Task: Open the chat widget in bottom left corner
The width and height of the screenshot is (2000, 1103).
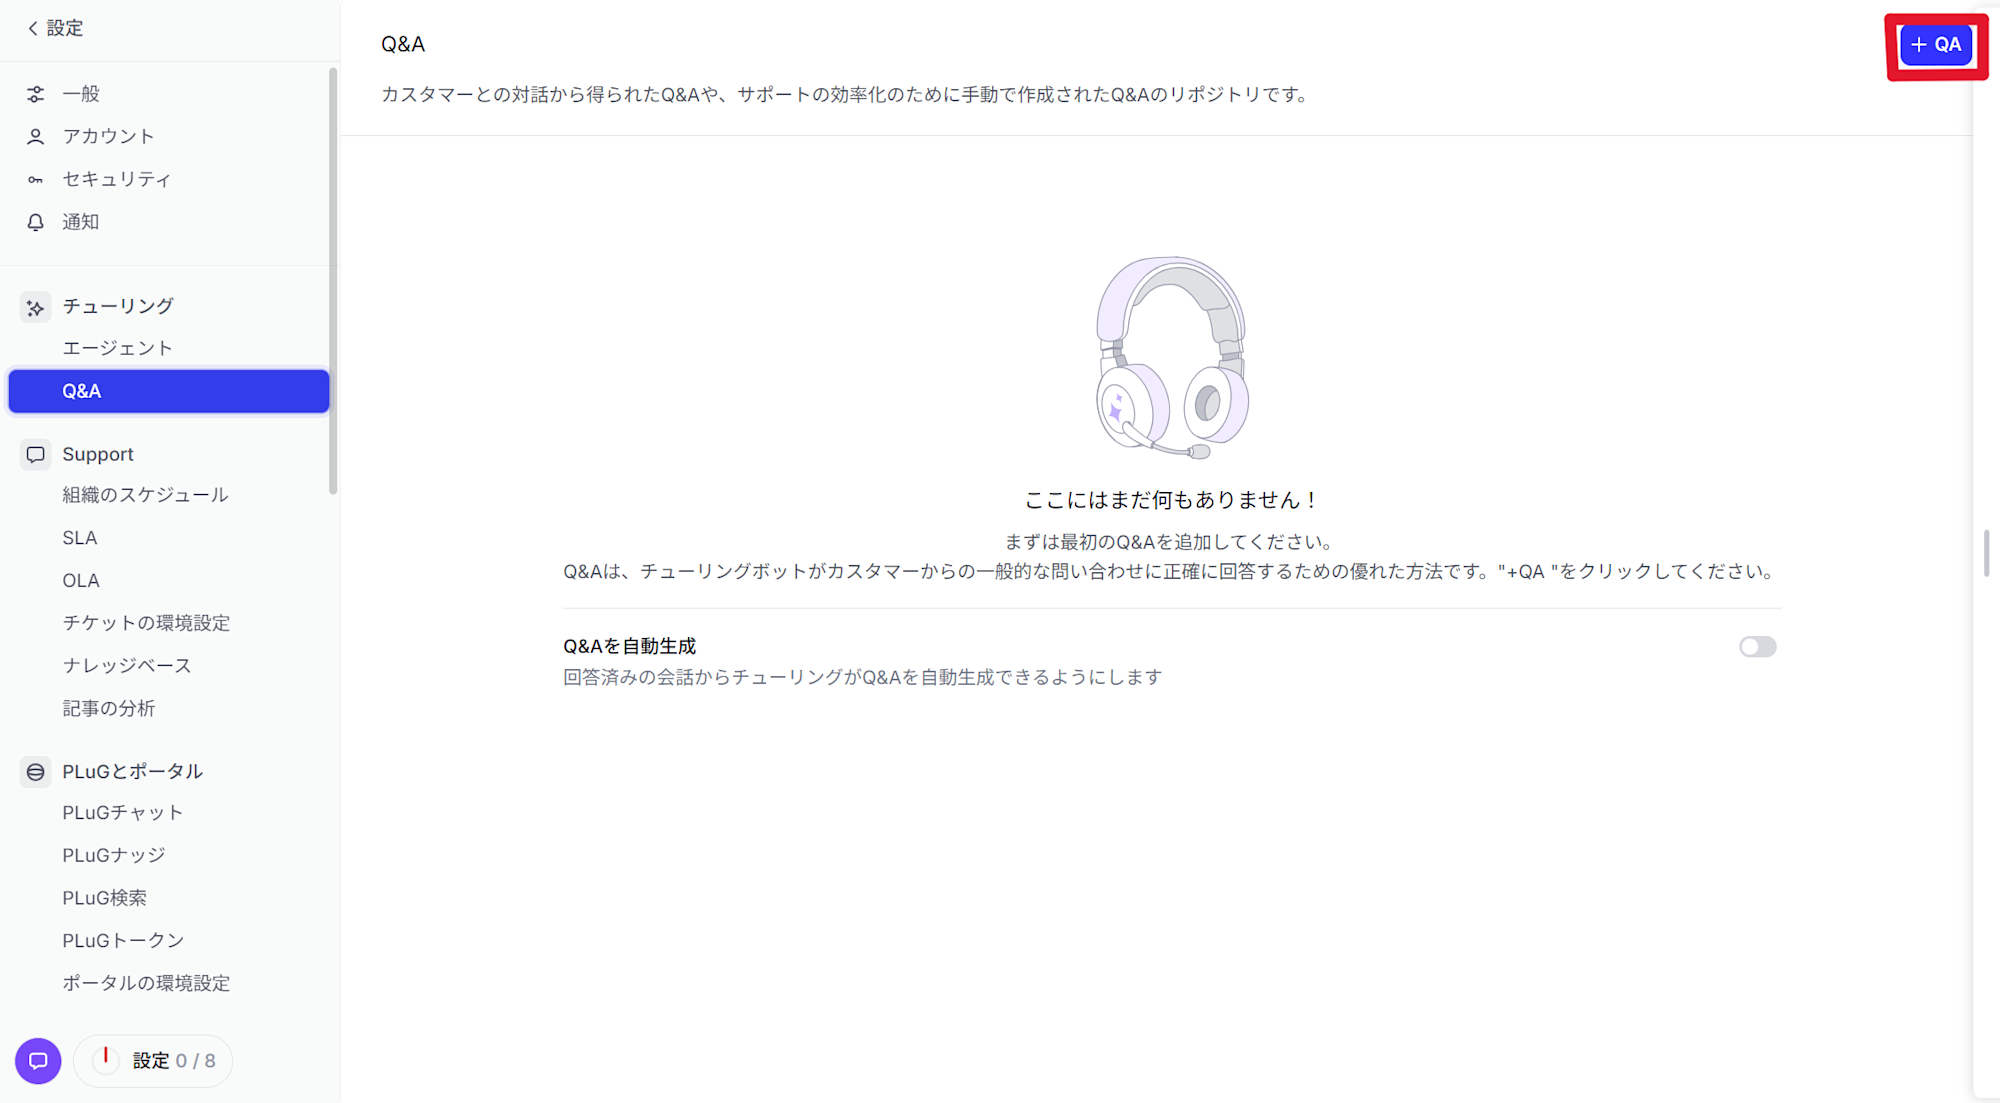Action: pyautogui.click(x=38, y=1061)
